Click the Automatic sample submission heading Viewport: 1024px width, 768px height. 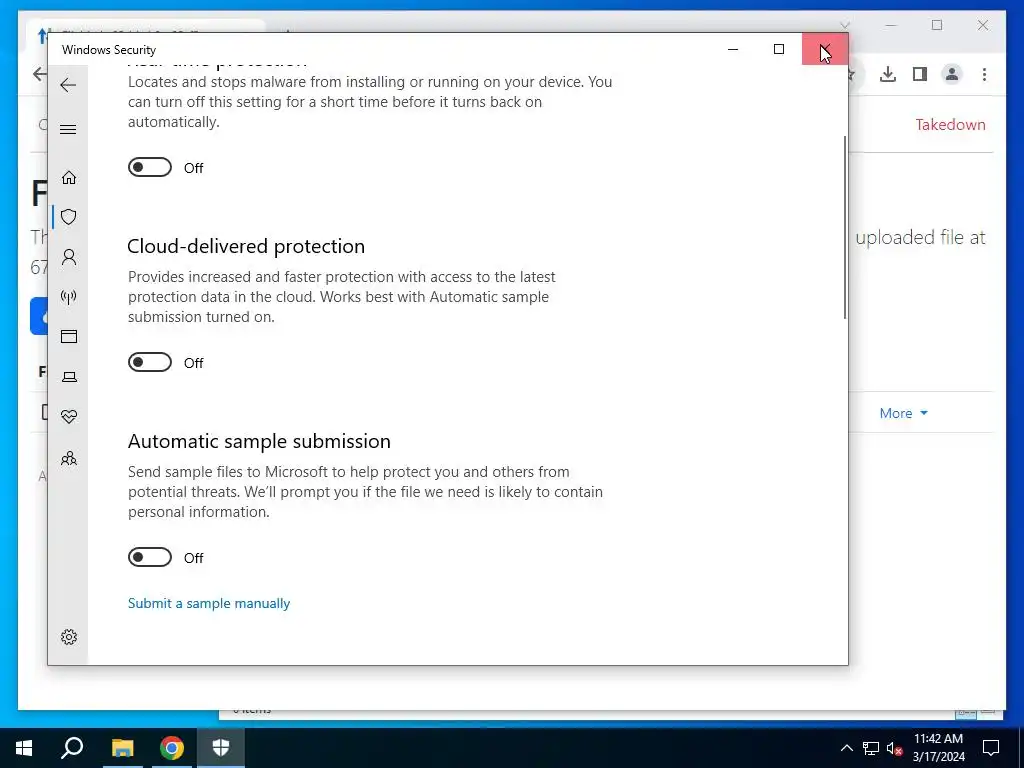259,441
